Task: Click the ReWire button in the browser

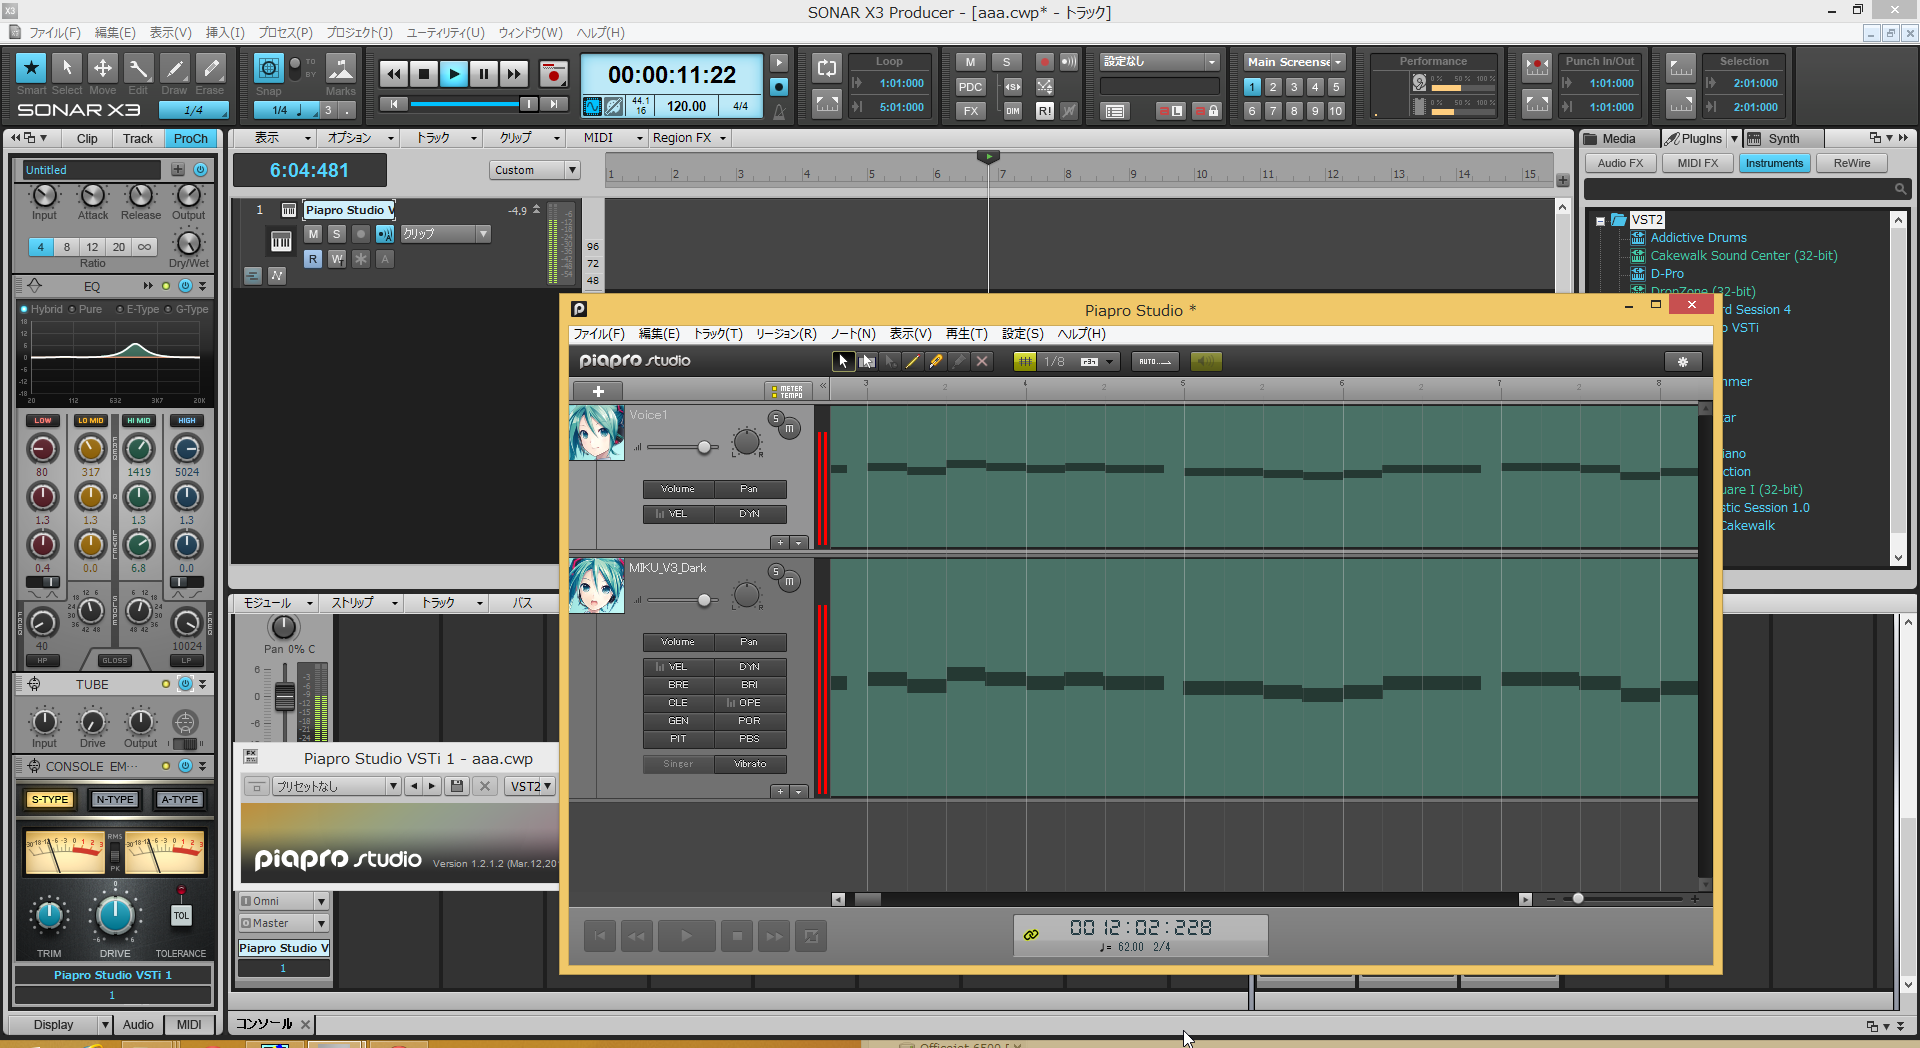Action: 1851,163
